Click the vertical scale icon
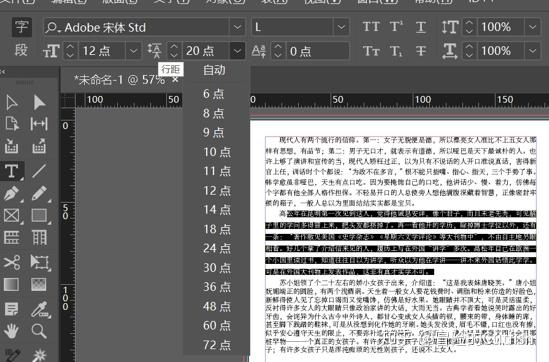Viewport: 549px width, 362px height. (450, 27)
